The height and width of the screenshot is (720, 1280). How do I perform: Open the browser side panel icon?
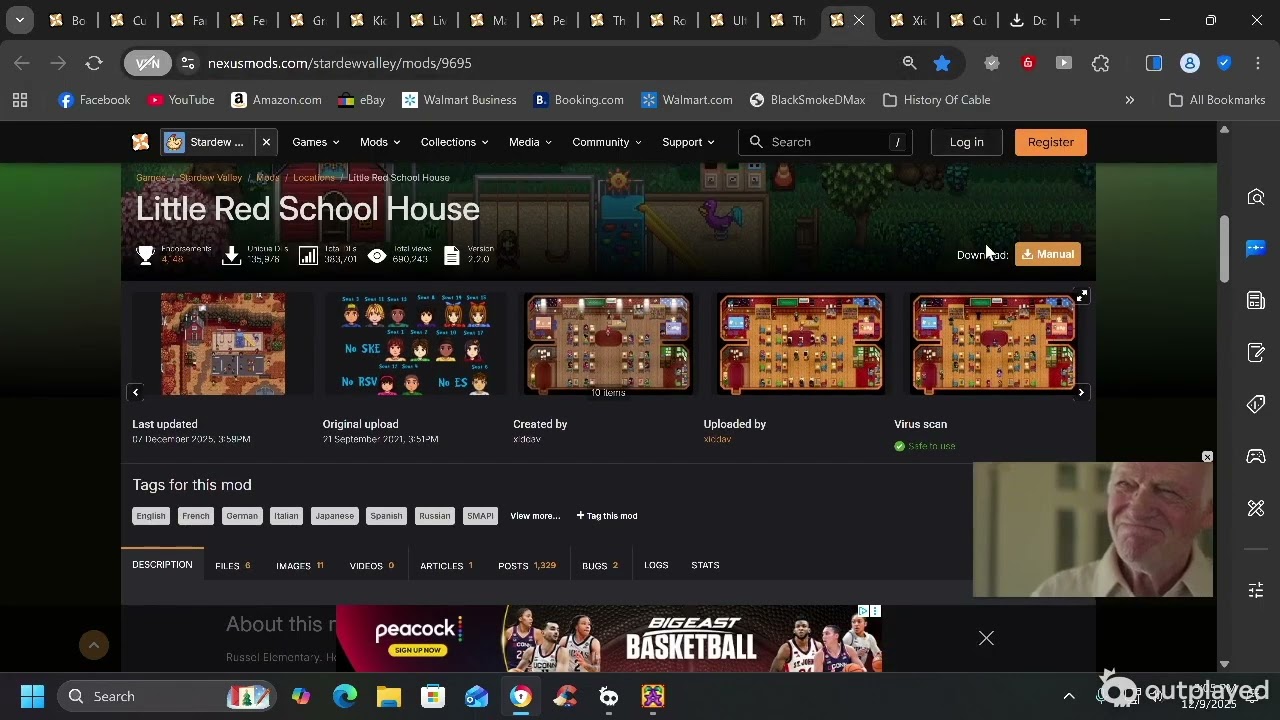pyautogui.click(x=1154, y=63)
